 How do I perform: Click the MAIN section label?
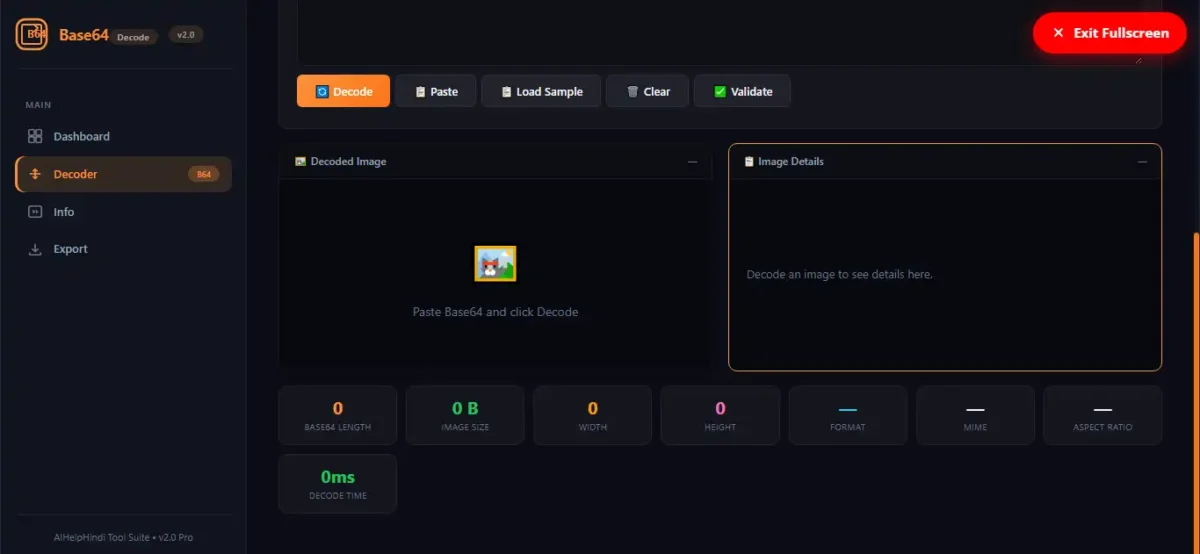click(x=38, y=105)
